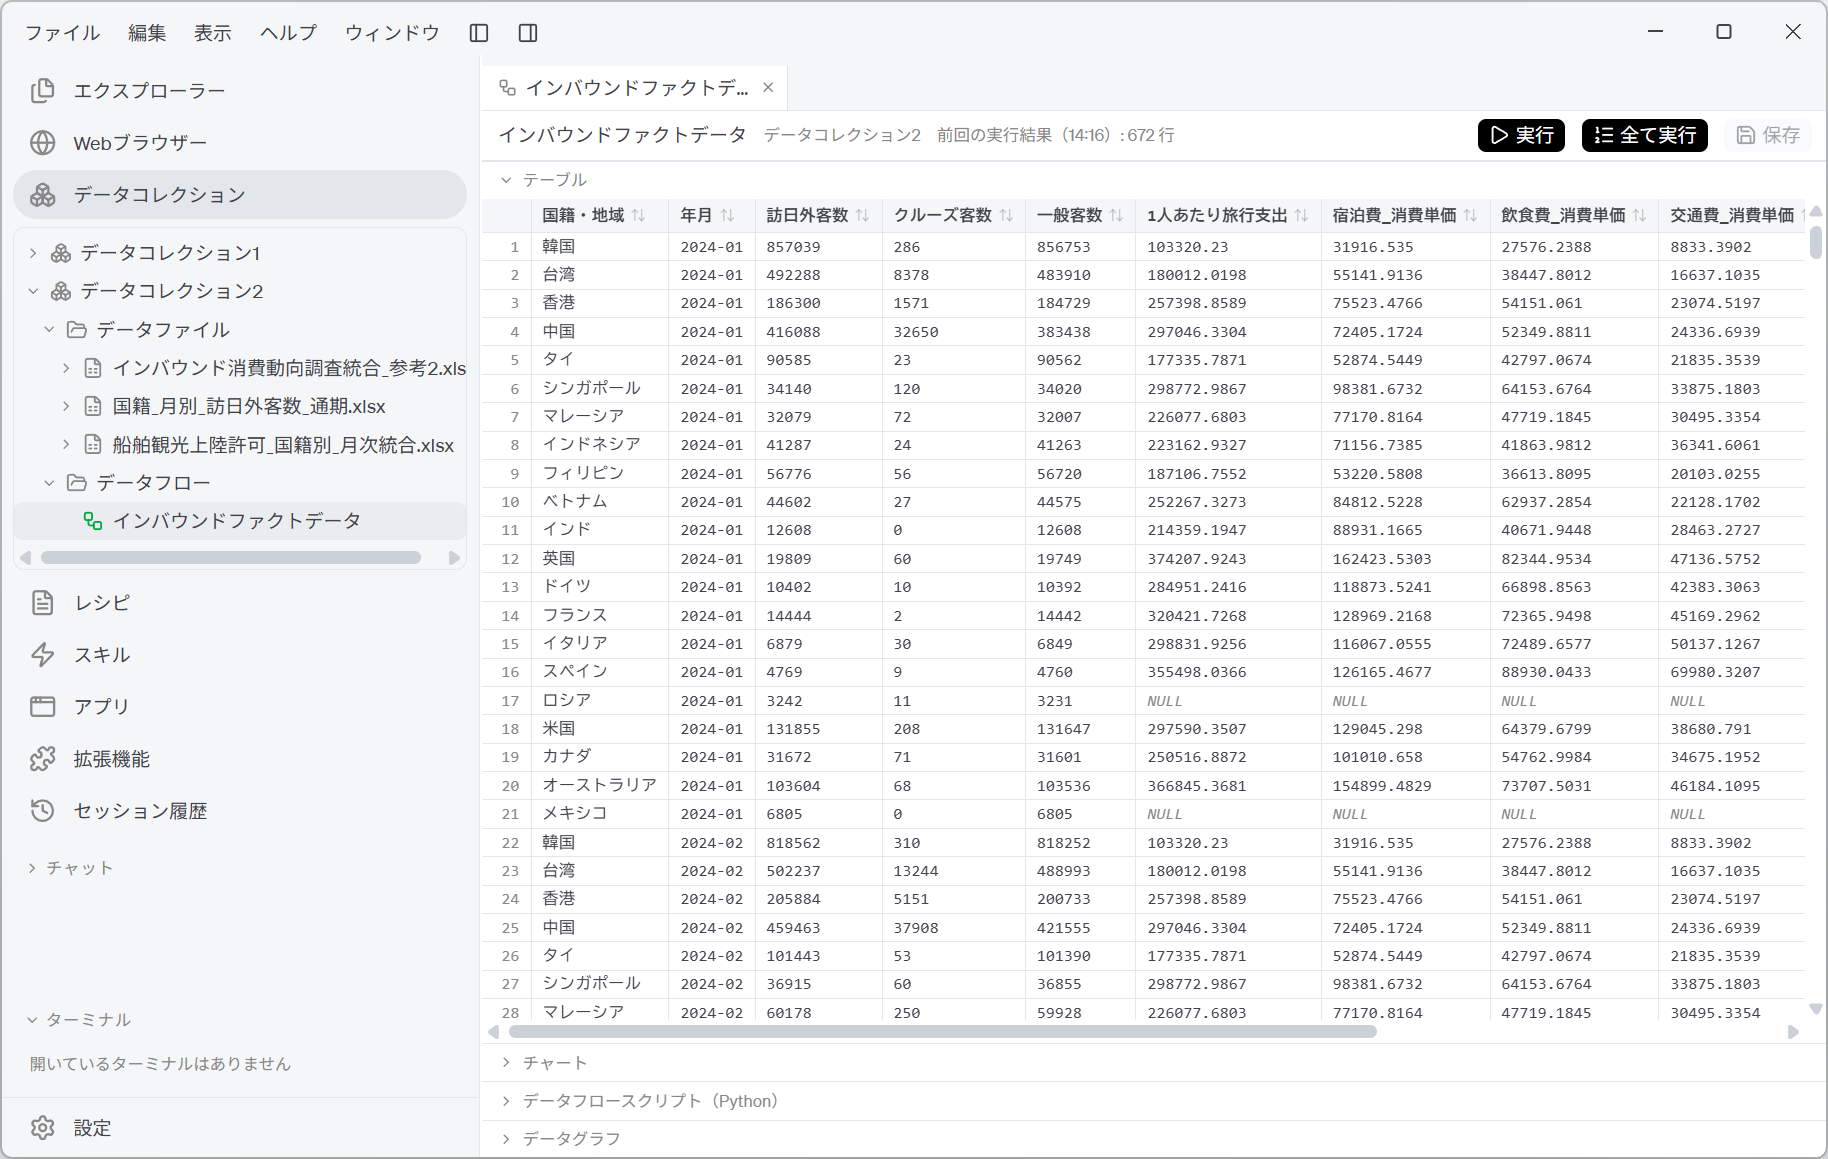Image resolution: width=1828 pixels, height=1159 pixels.
Task: Sort by 訪日外客数 column arrows
Action: click(863, 216)
